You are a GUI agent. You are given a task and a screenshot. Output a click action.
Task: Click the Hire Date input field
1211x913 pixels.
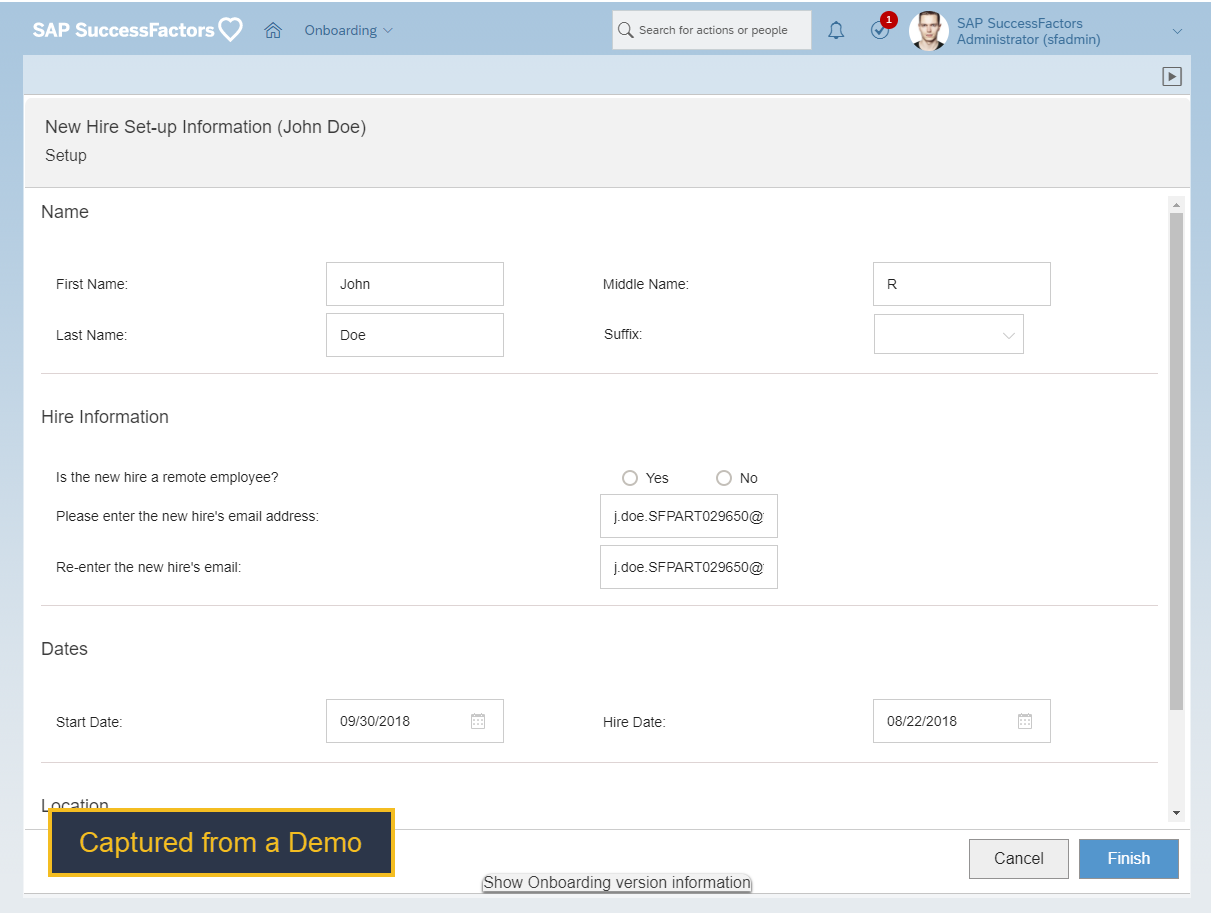tap(962, 721)
